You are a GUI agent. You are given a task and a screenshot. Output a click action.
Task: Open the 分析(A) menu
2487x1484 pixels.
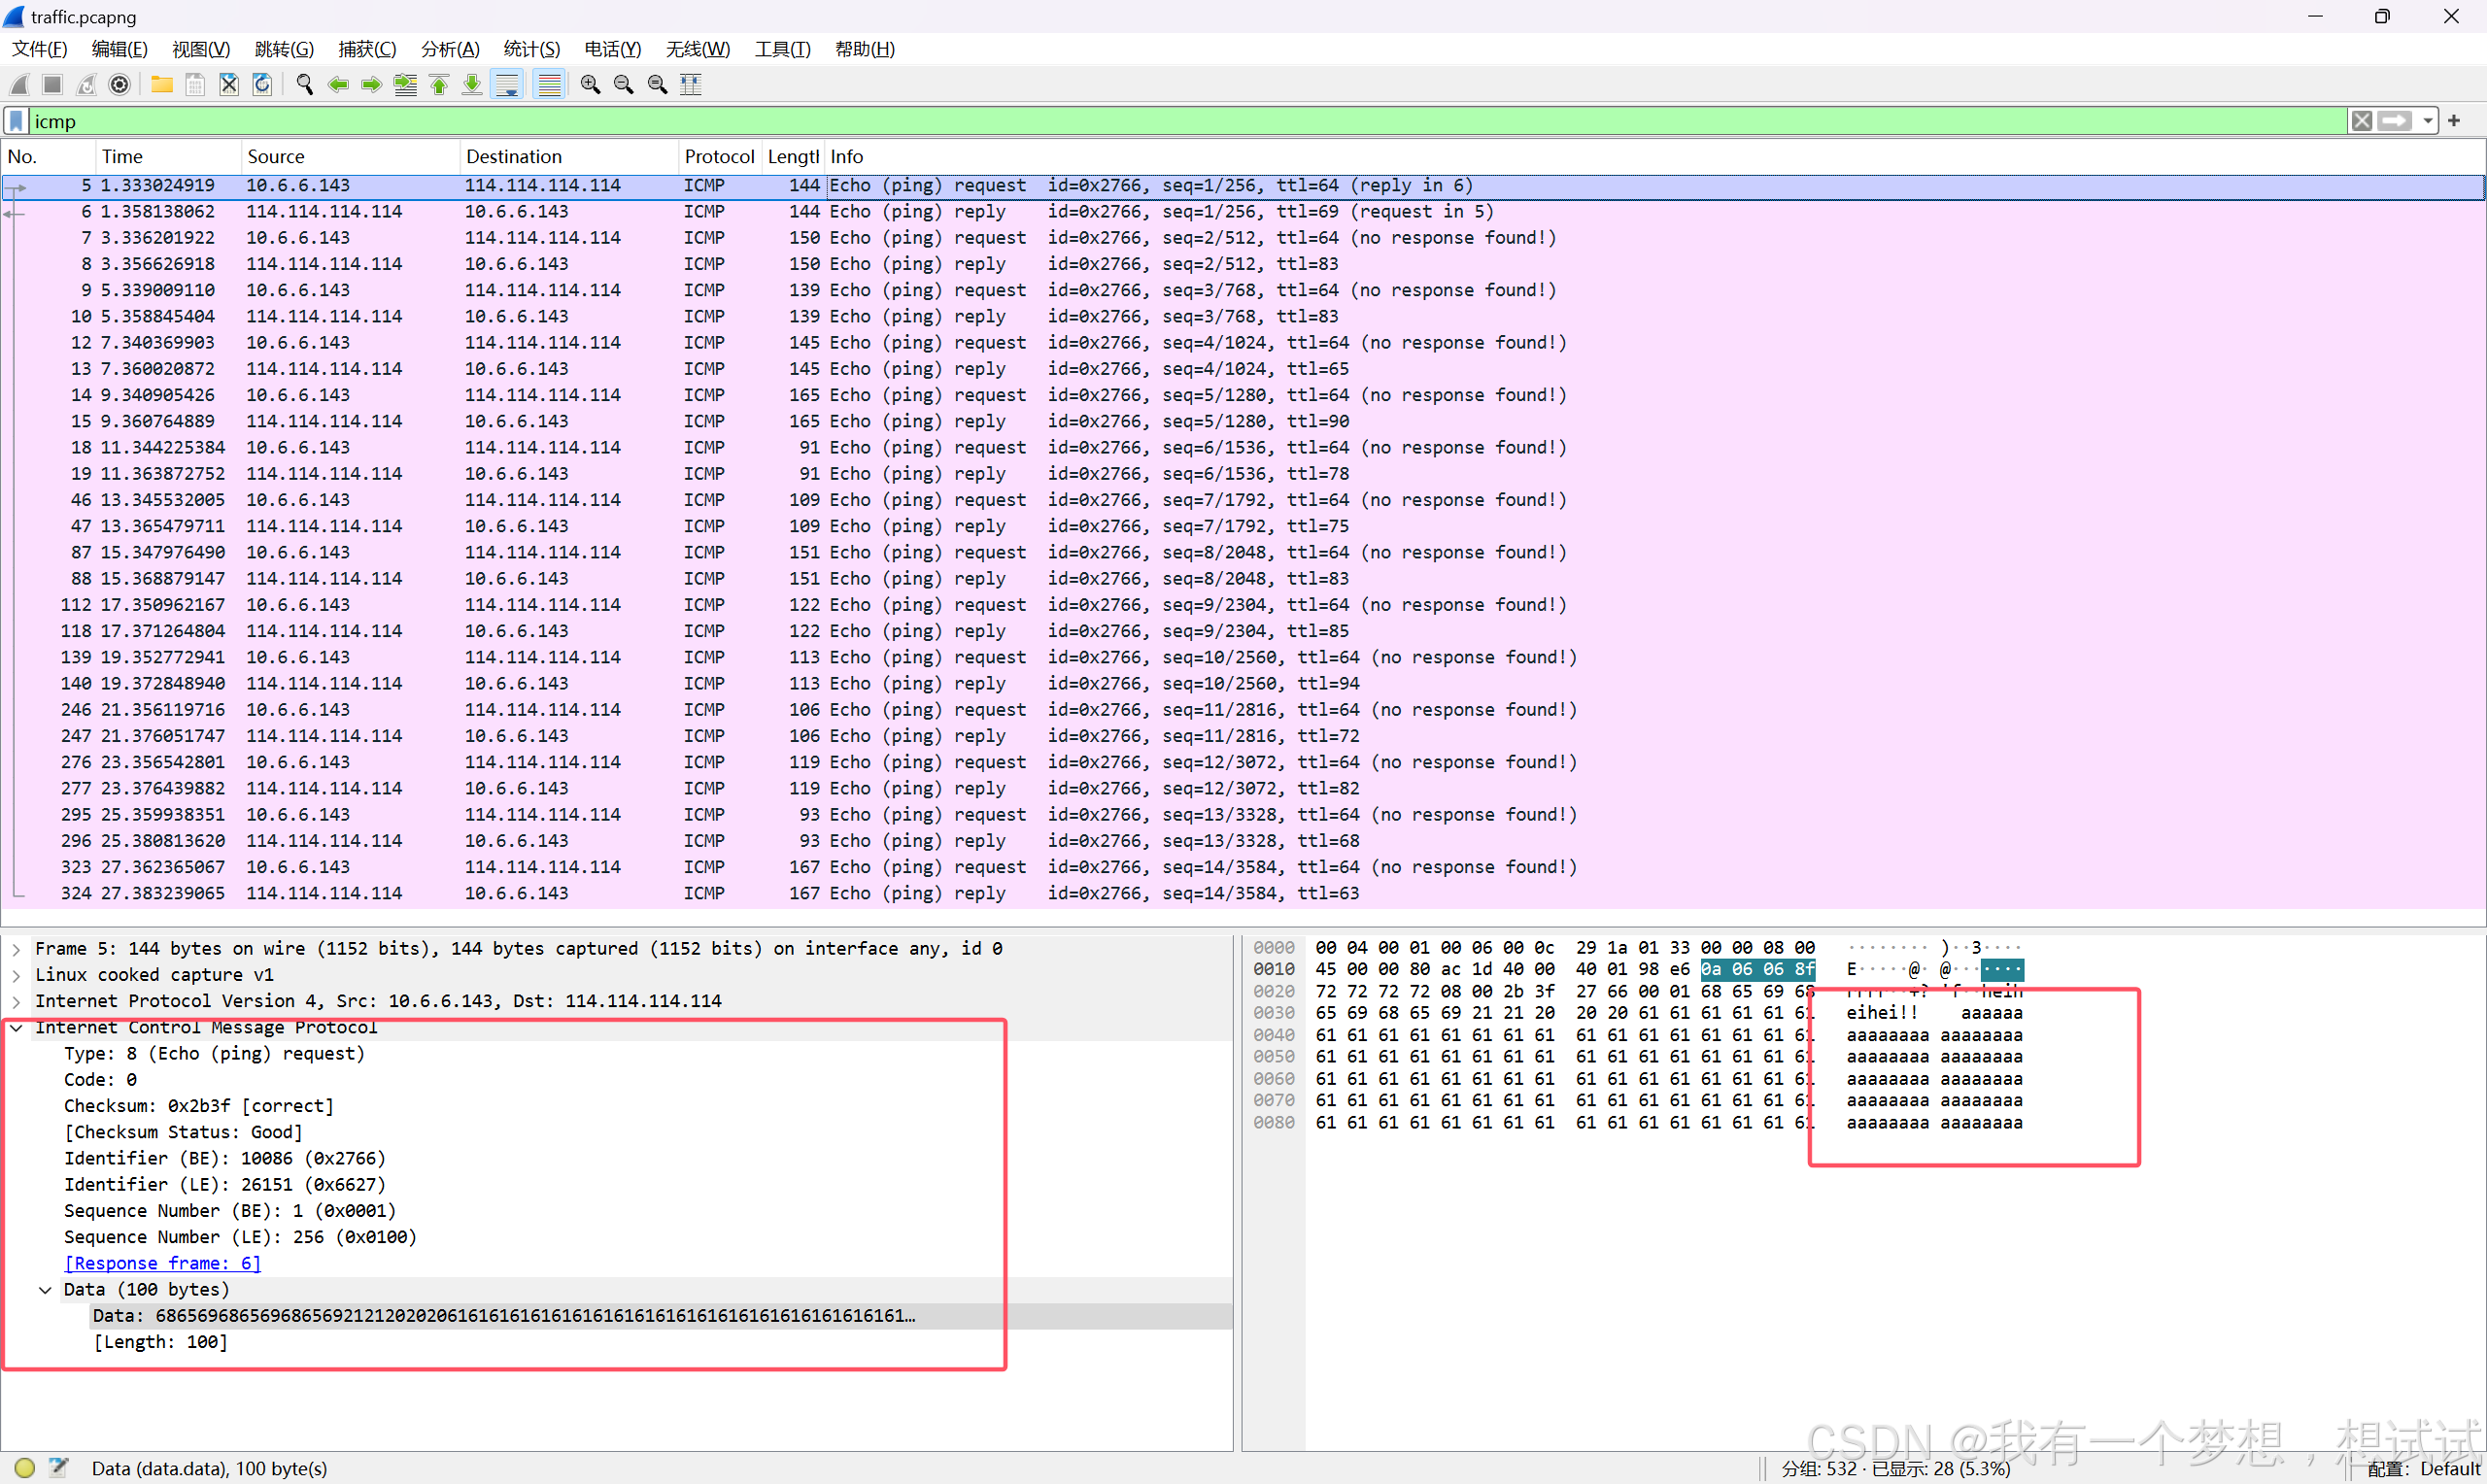pos(450,49)
